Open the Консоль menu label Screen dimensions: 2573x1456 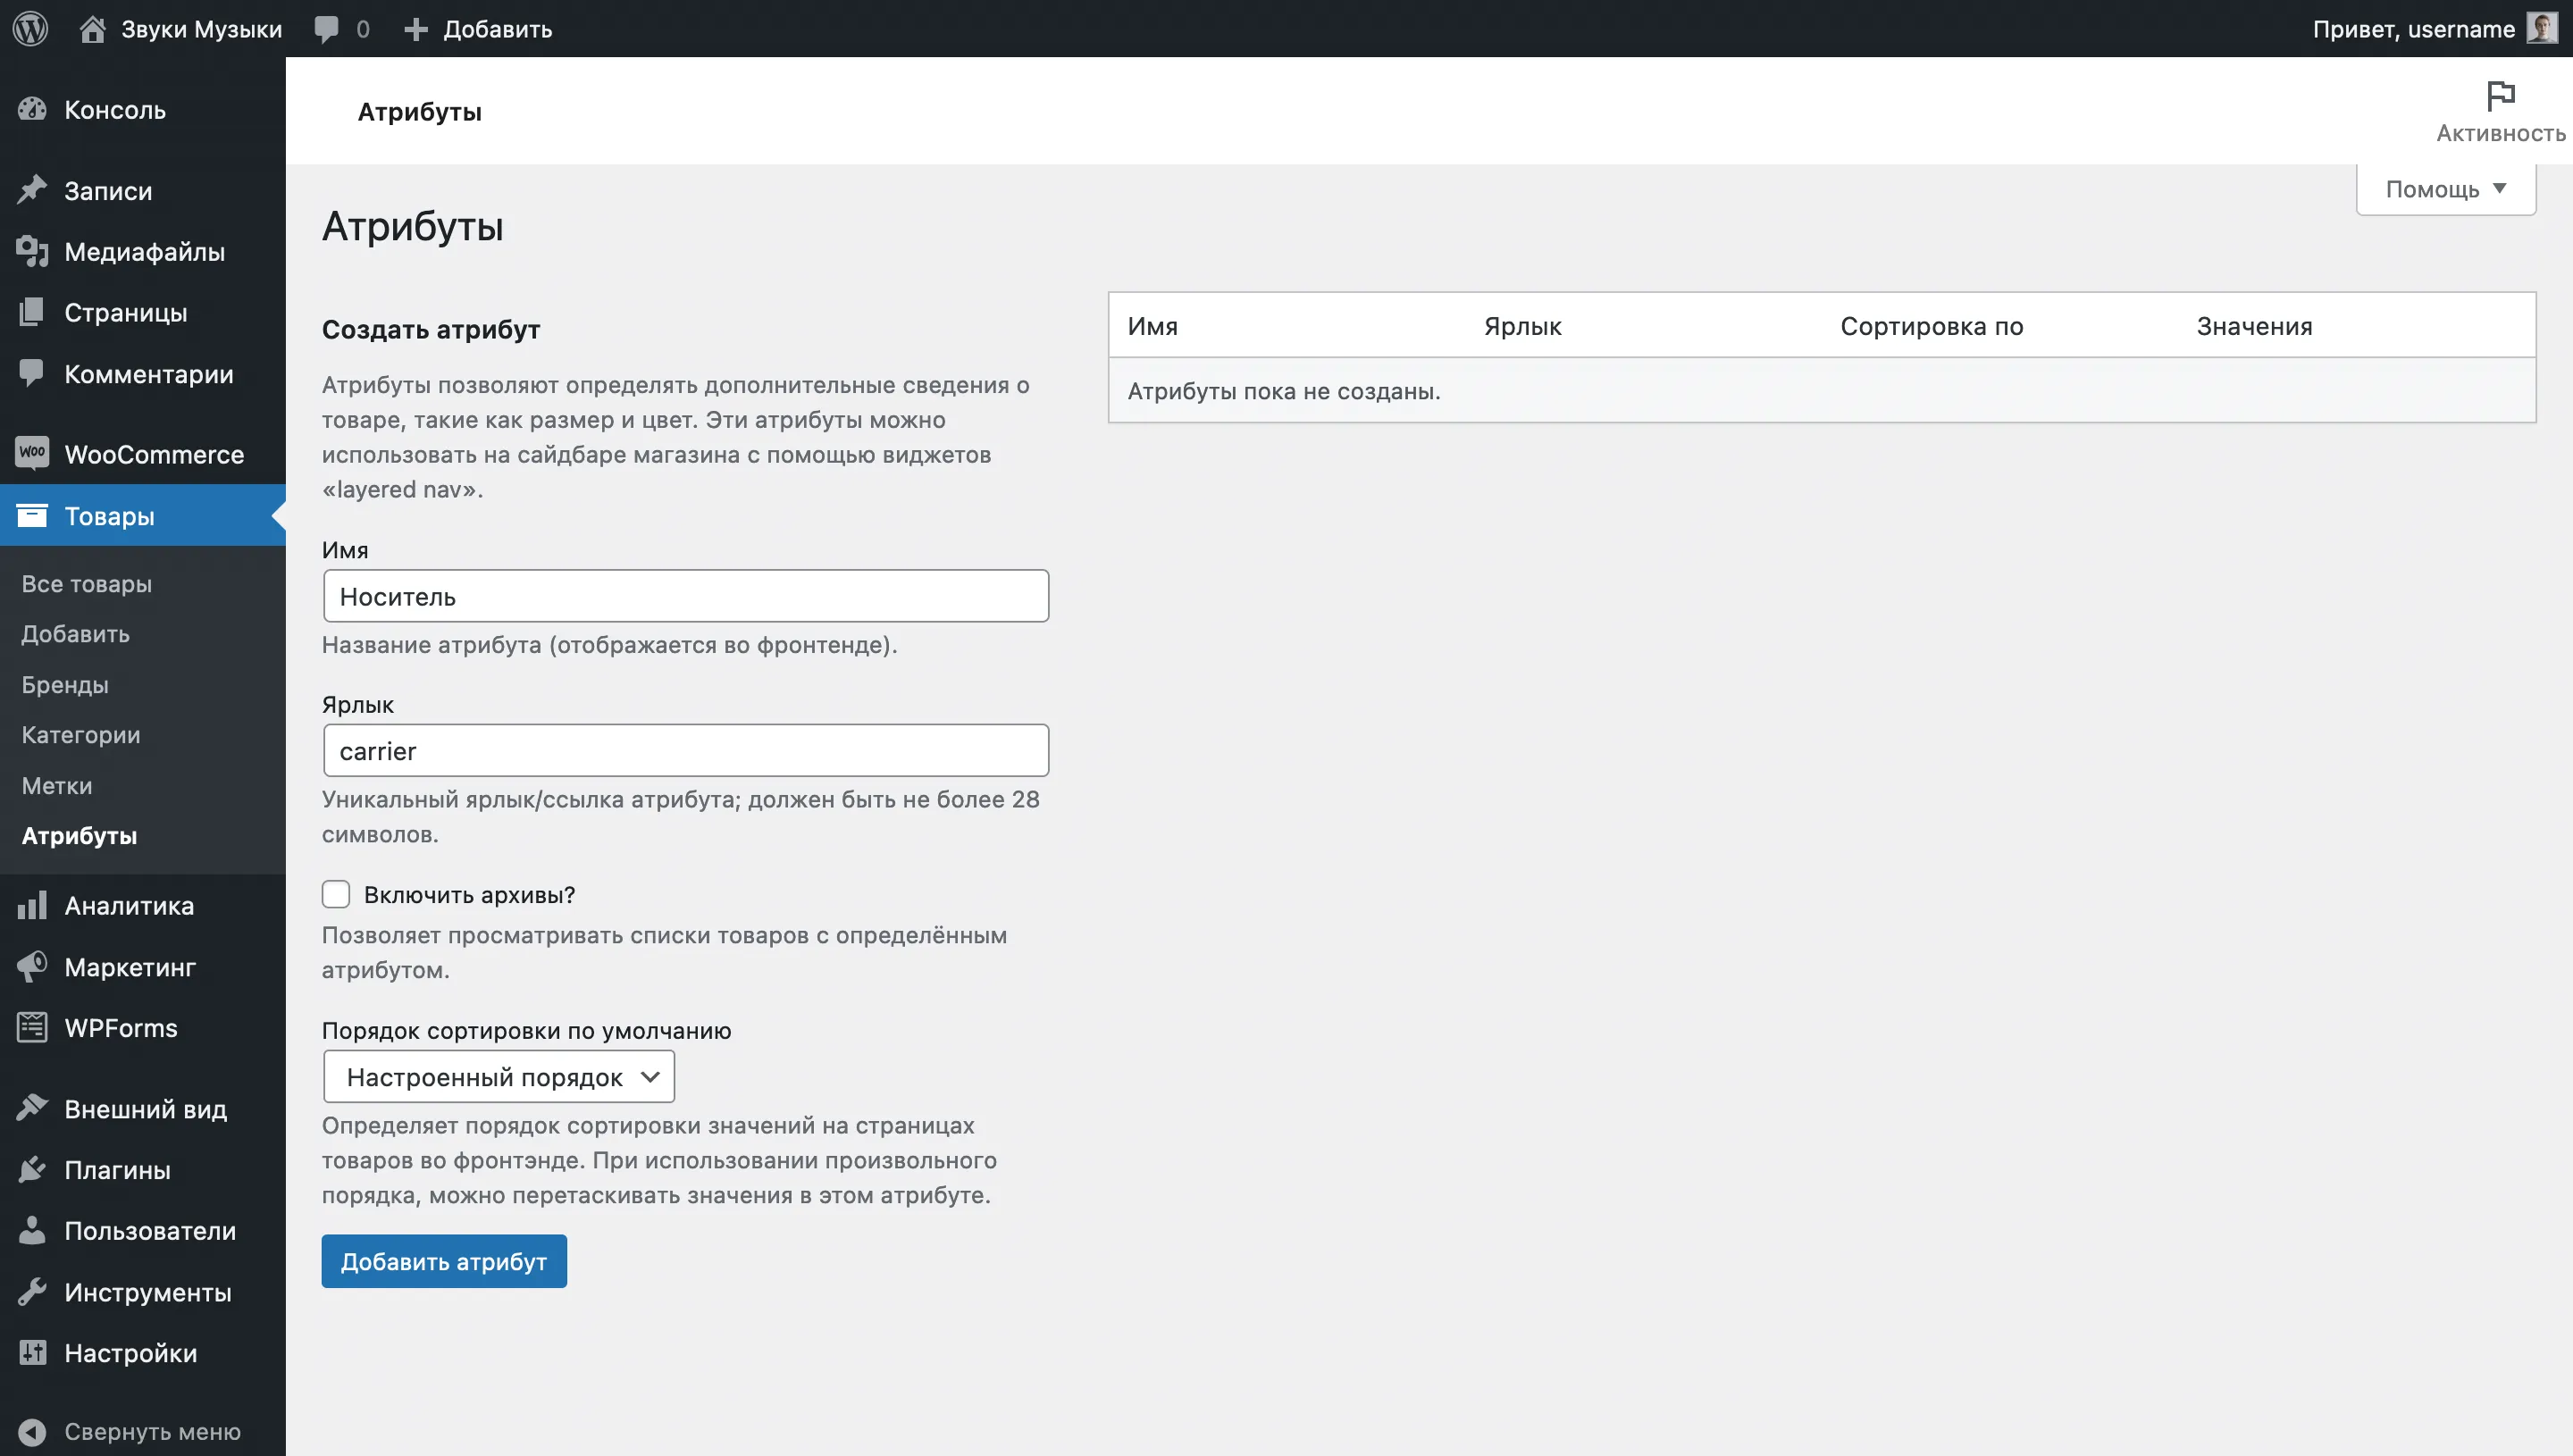(x=115, y=109)
